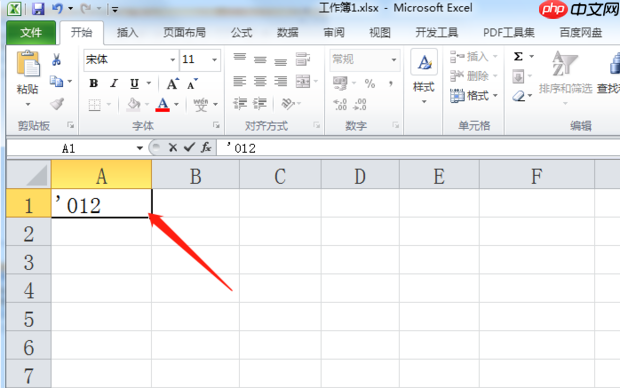Click the Clear eraser icon
Screen dimensions: 620x388
519,96
